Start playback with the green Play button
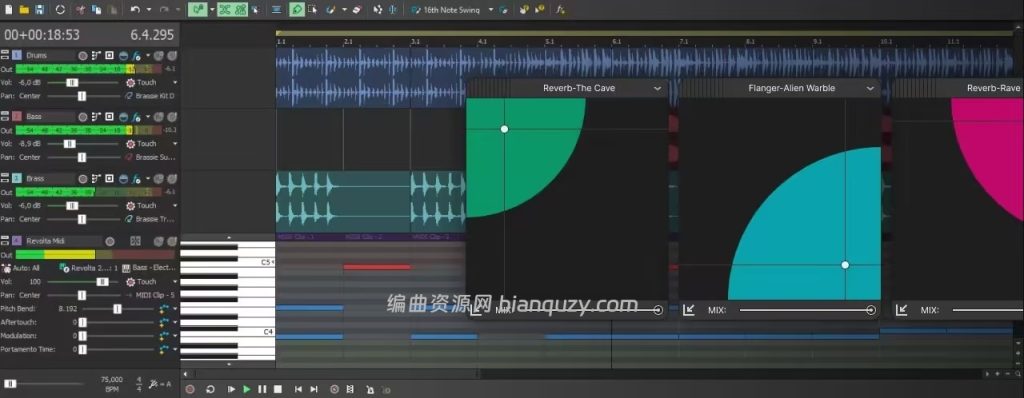The image size is (1024, 398). click(x=246, y=389)
